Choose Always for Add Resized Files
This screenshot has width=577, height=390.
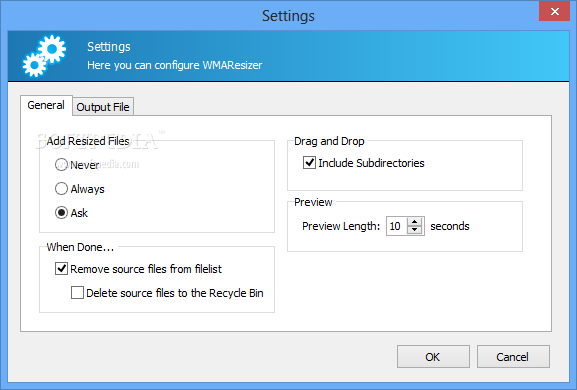[x=61, y=189]
